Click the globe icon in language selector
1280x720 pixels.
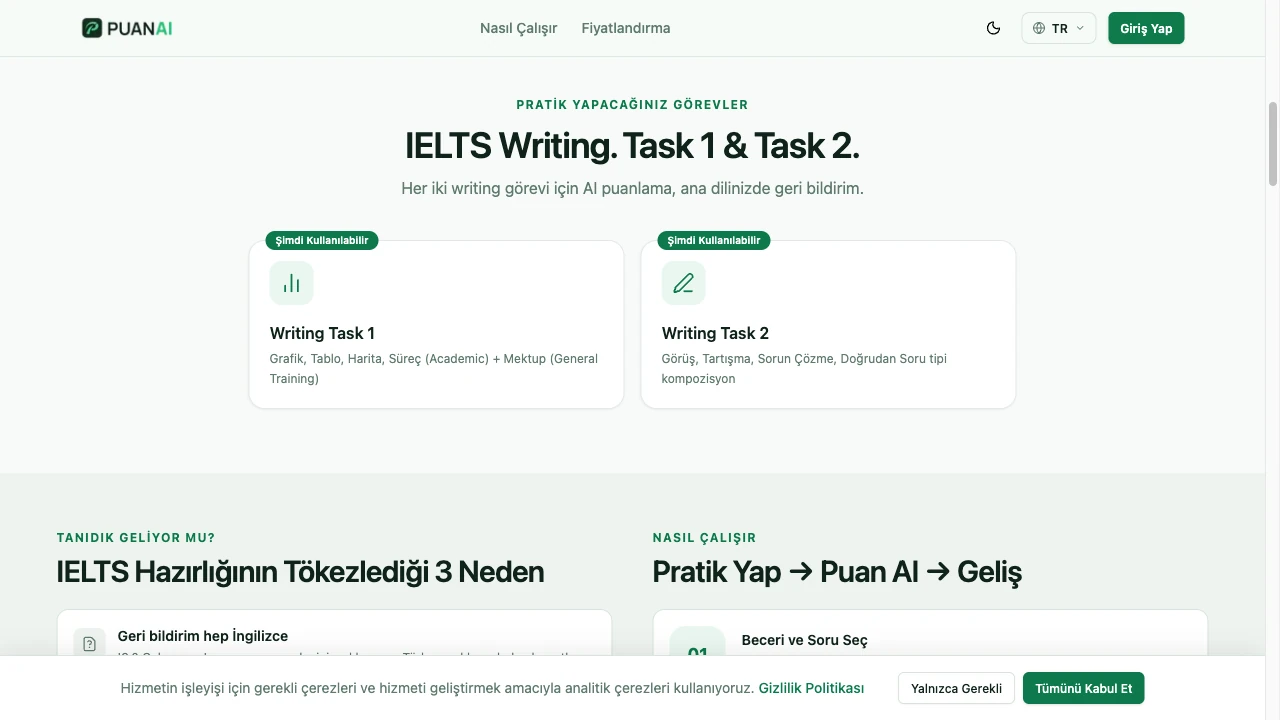click(1039, 28)
